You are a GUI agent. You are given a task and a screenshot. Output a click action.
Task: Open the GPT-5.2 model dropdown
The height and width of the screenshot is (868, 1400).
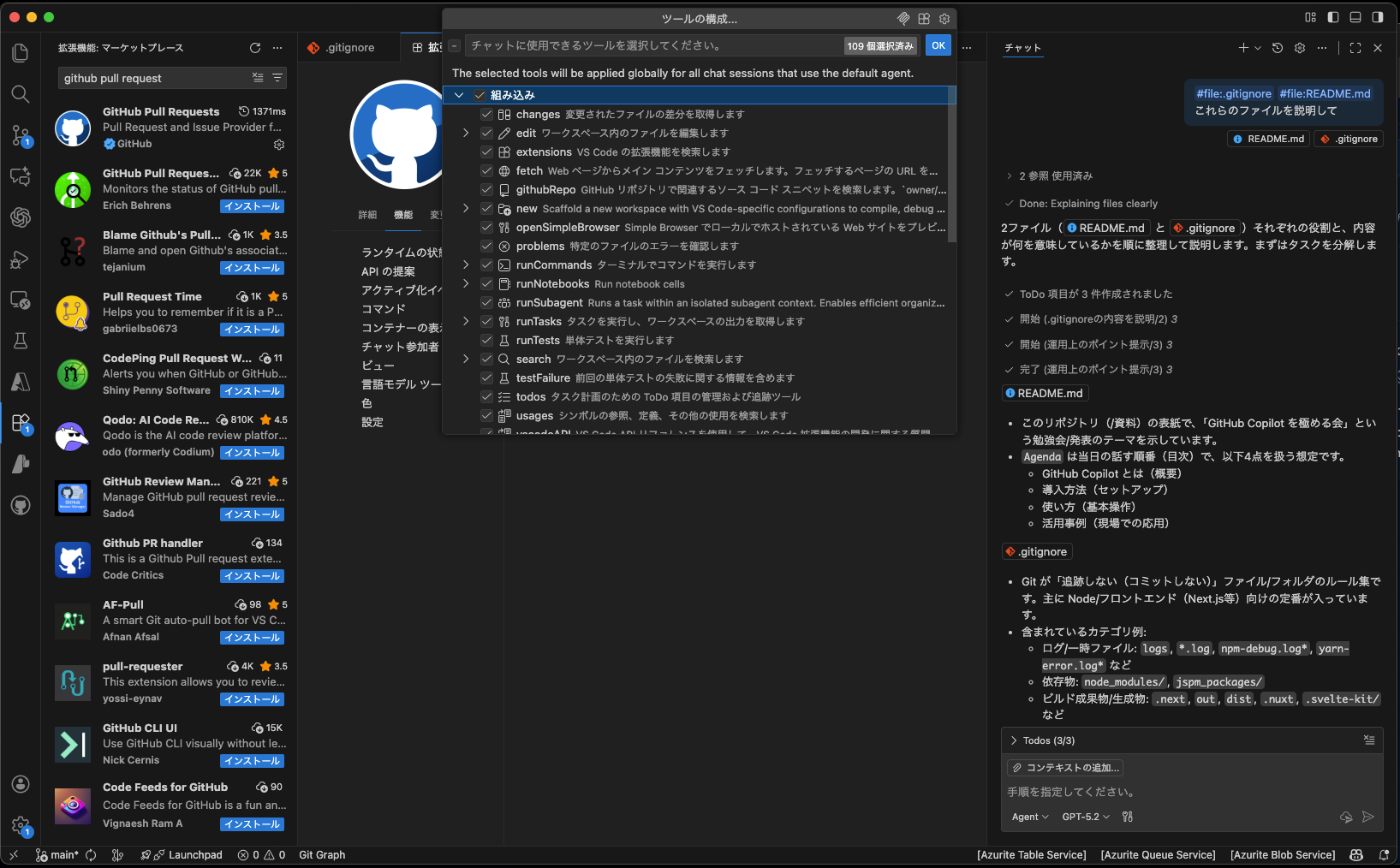click(1086, 817)
